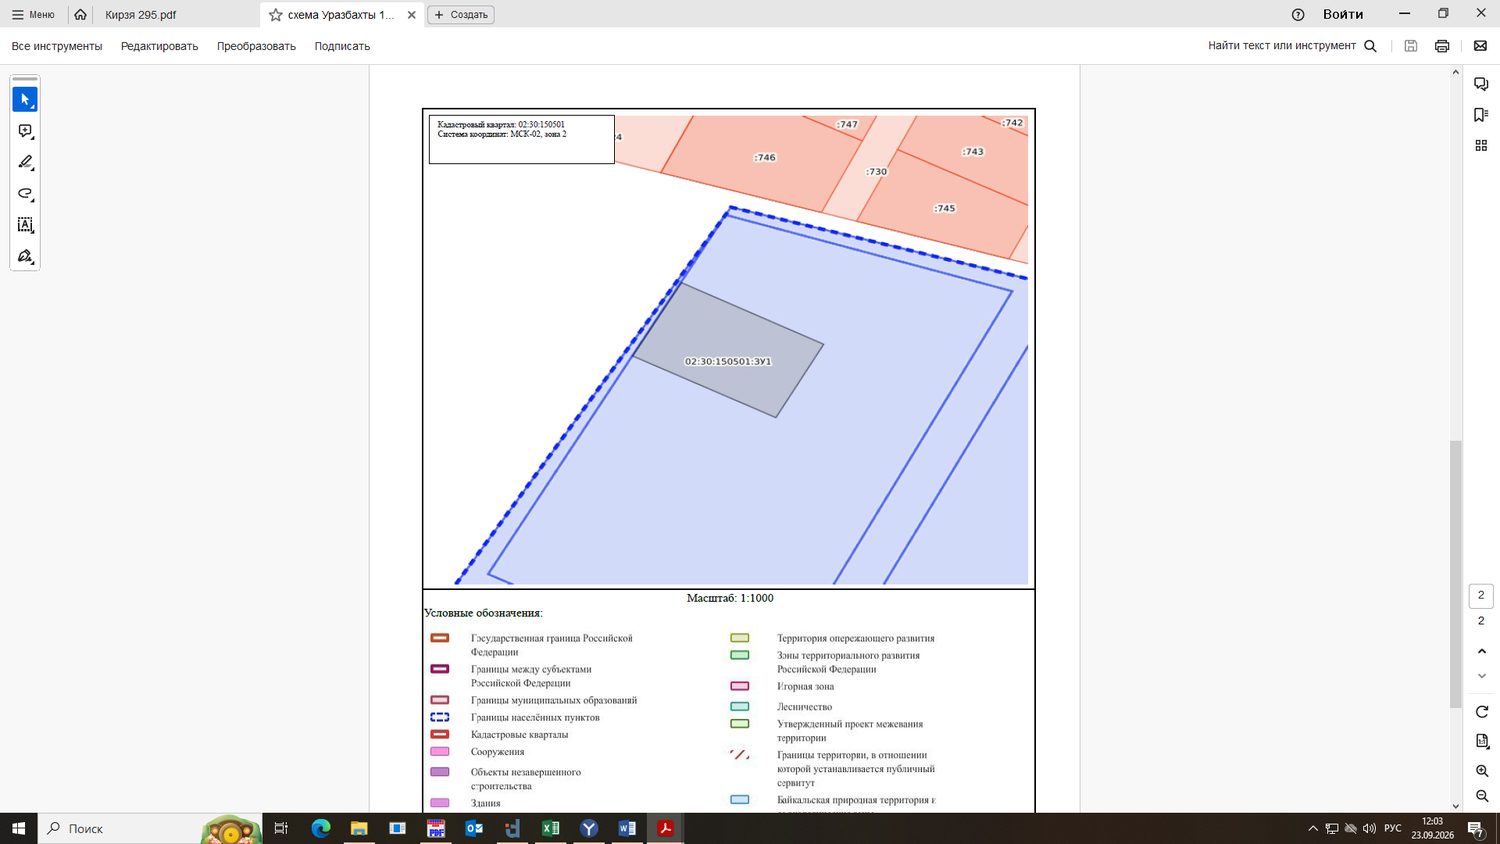Open the comments panel in right sidebar
Image resolution: width=1500 pixels, height=844 pixels.
coord(1481,84)
